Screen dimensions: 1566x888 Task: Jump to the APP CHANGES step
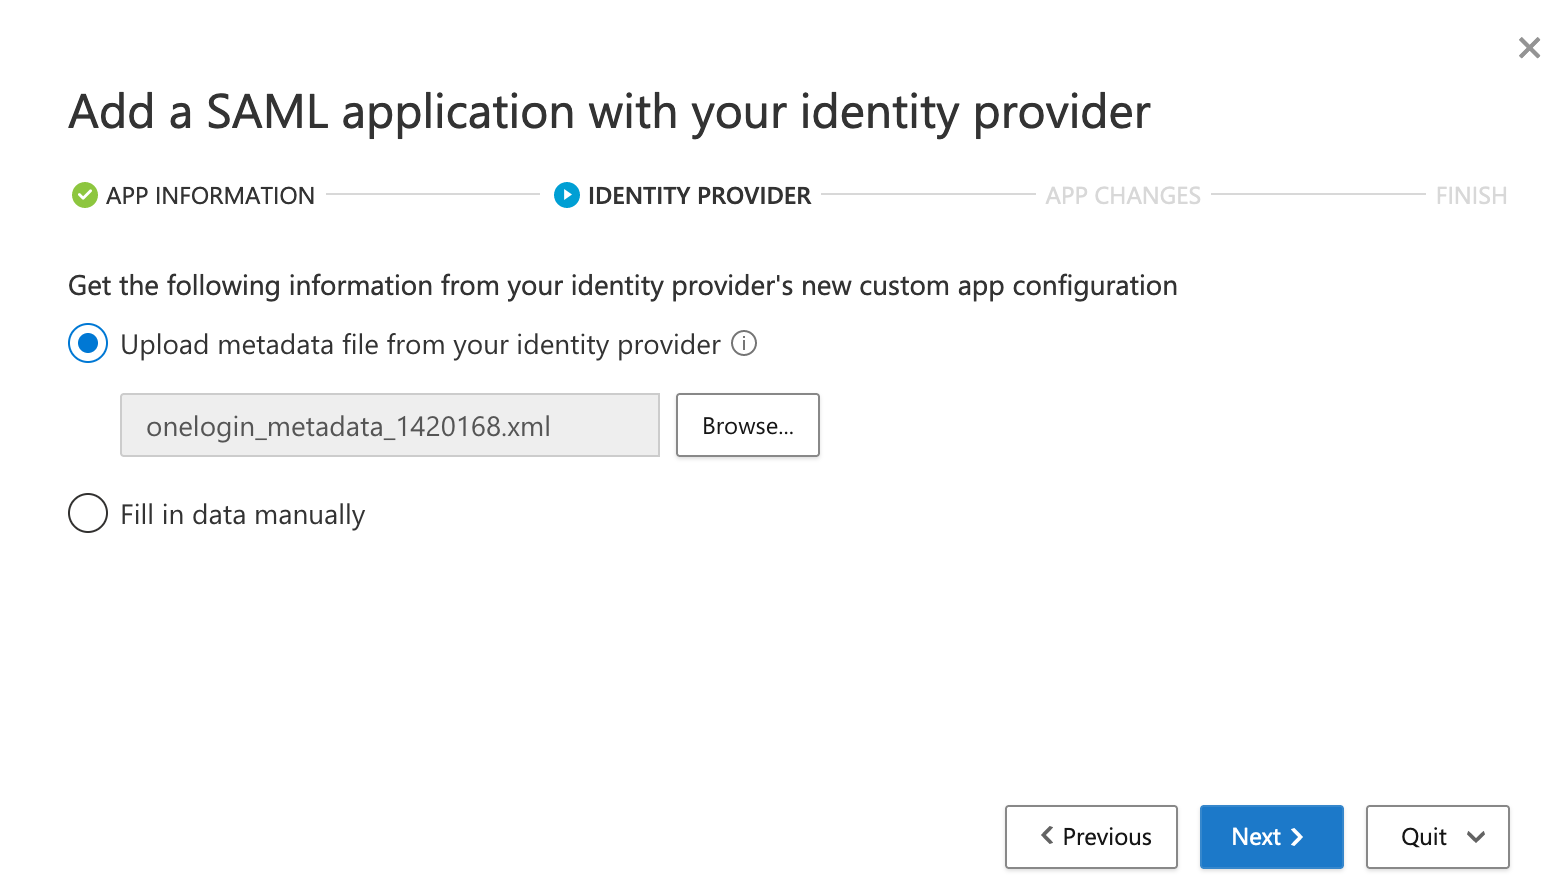(x=1123, y=196)
